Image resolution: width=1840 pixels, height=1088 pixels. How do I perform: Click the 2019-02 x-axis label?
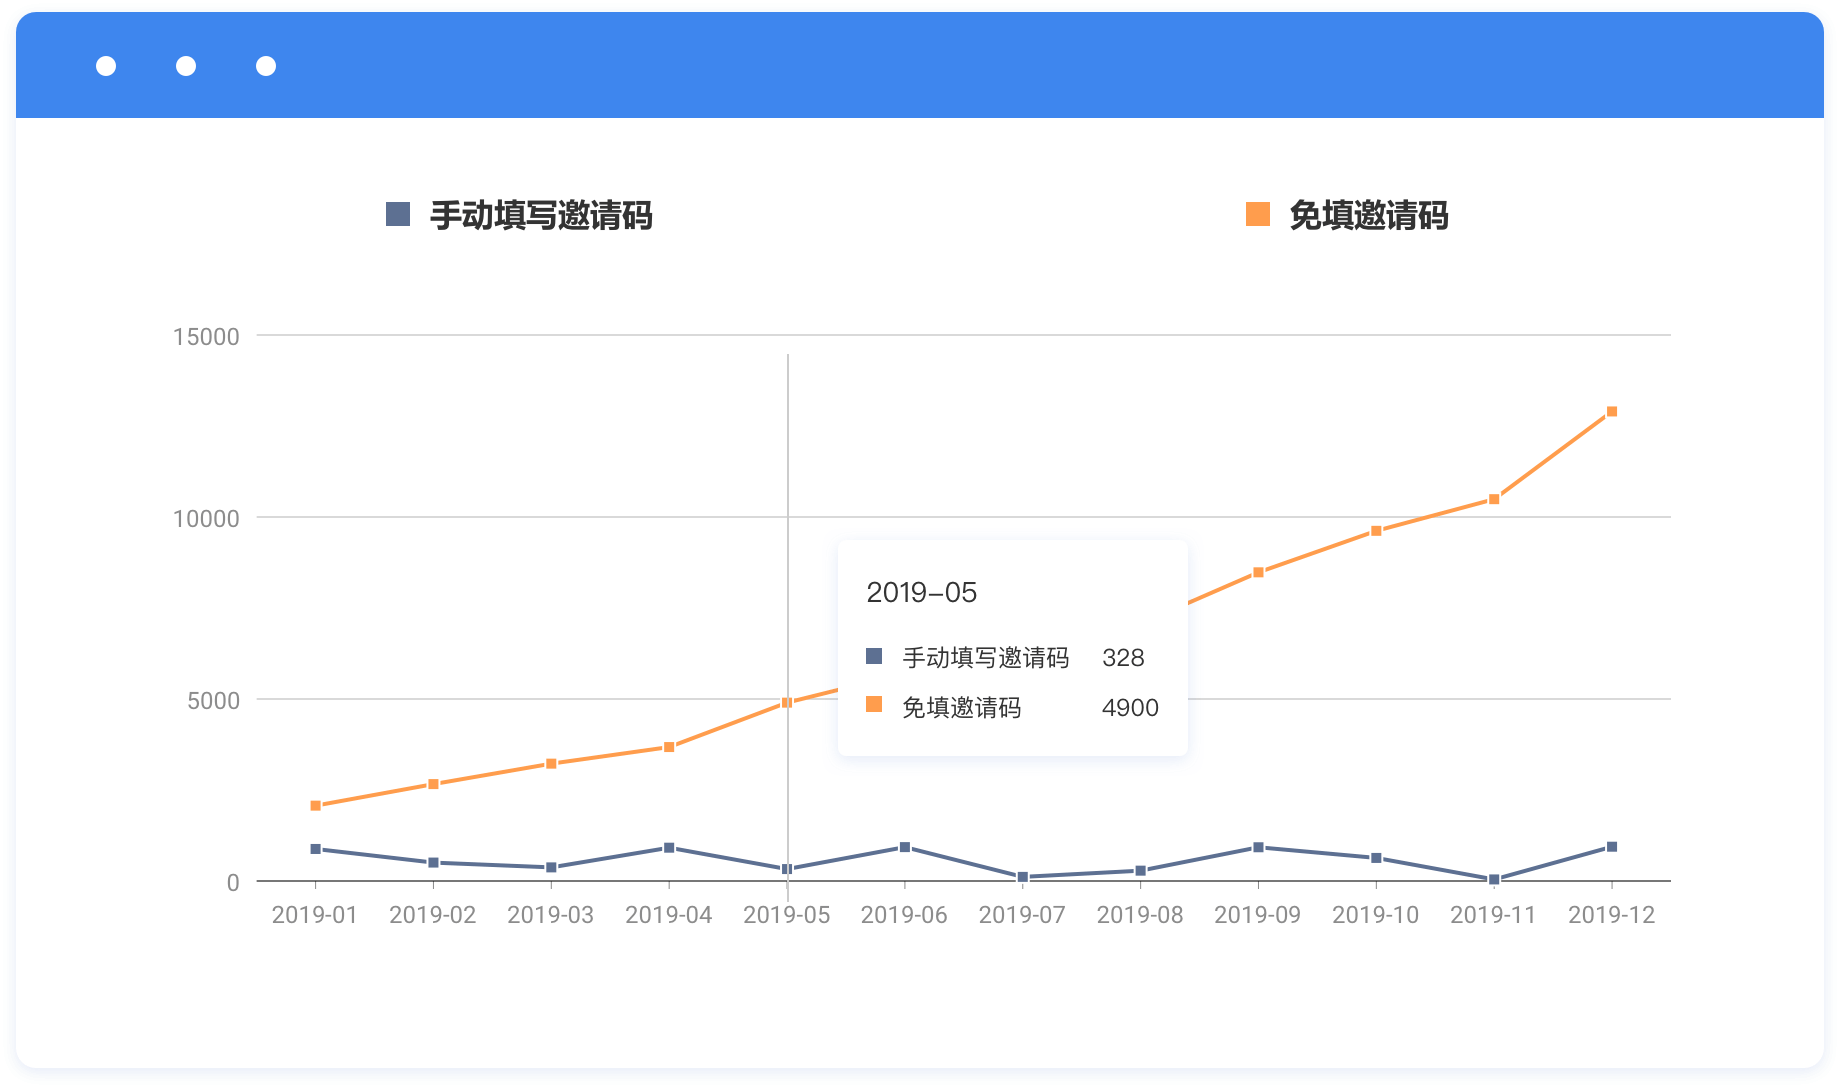click(433, 915)
